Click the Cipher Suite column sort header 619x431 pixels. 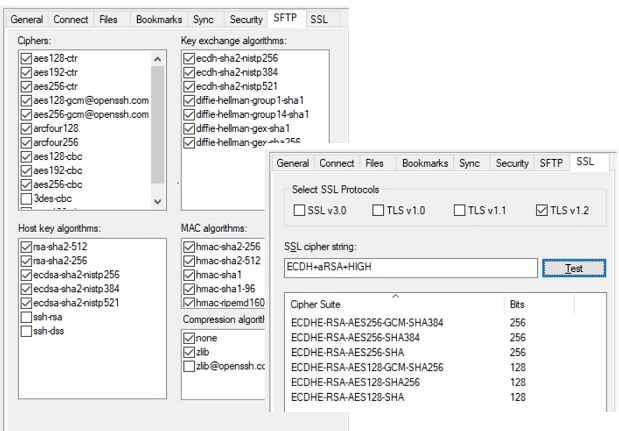point(395,304)
